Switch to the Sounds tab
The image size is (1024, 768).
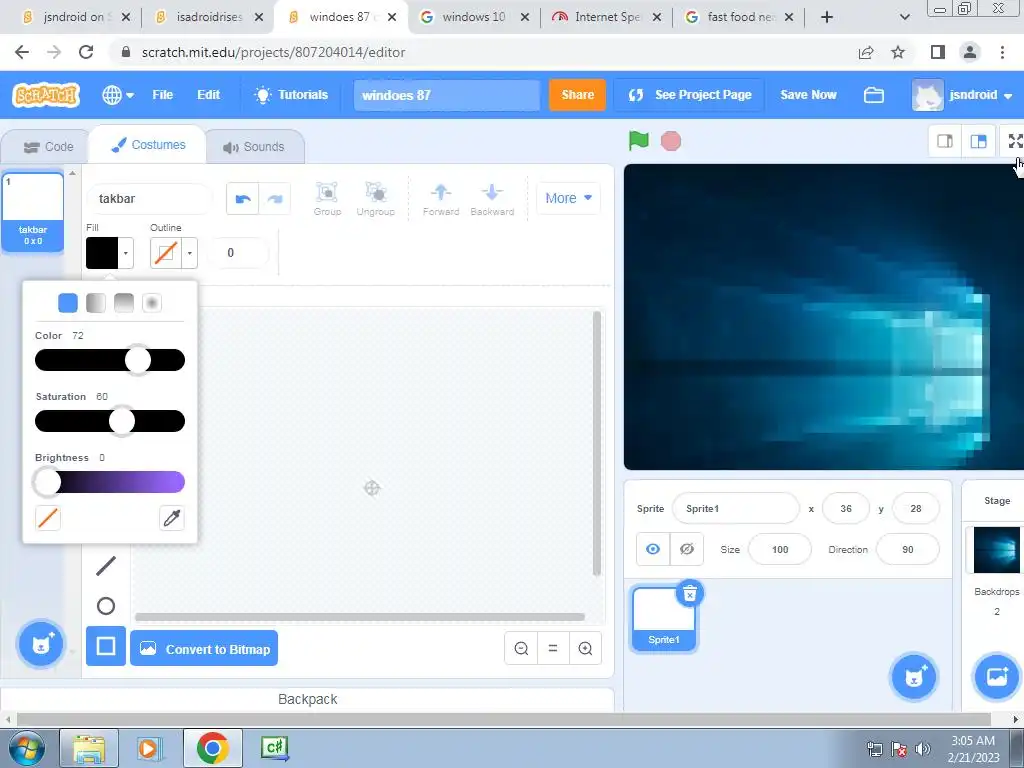(x=254, y=147)
